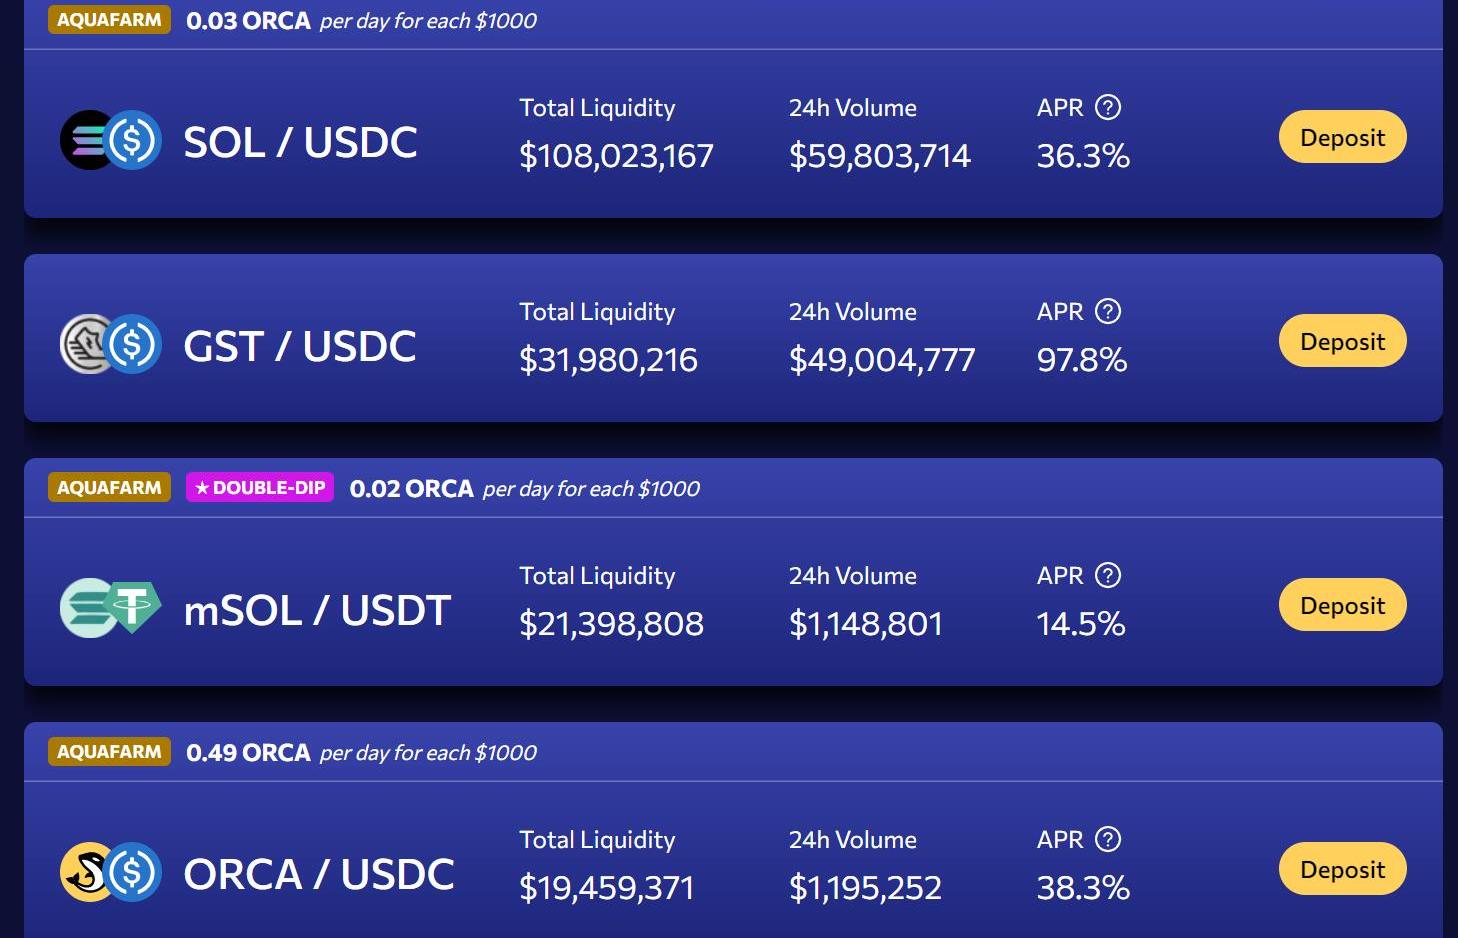Screen dimensions: 1458x938
Task: Click the Aquafarm badge above ORCA / USDC
Action: click(109, 752)
